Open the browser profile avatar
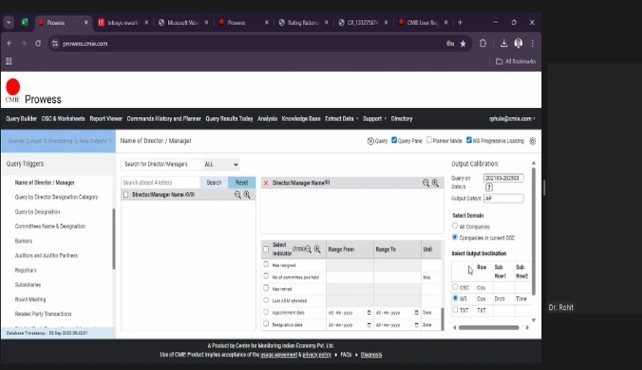Image resolution: width=642 pixels, height=370 pixels. coord(518,43)
